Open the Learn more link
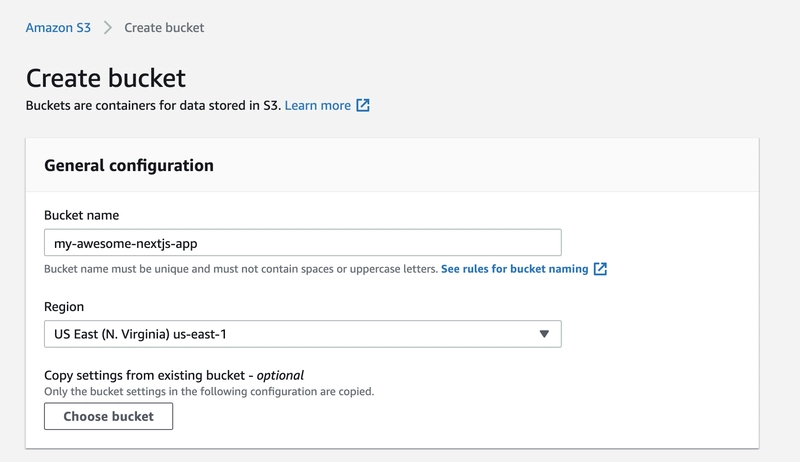This screenshot has height=462, width=800. point(317,106)
